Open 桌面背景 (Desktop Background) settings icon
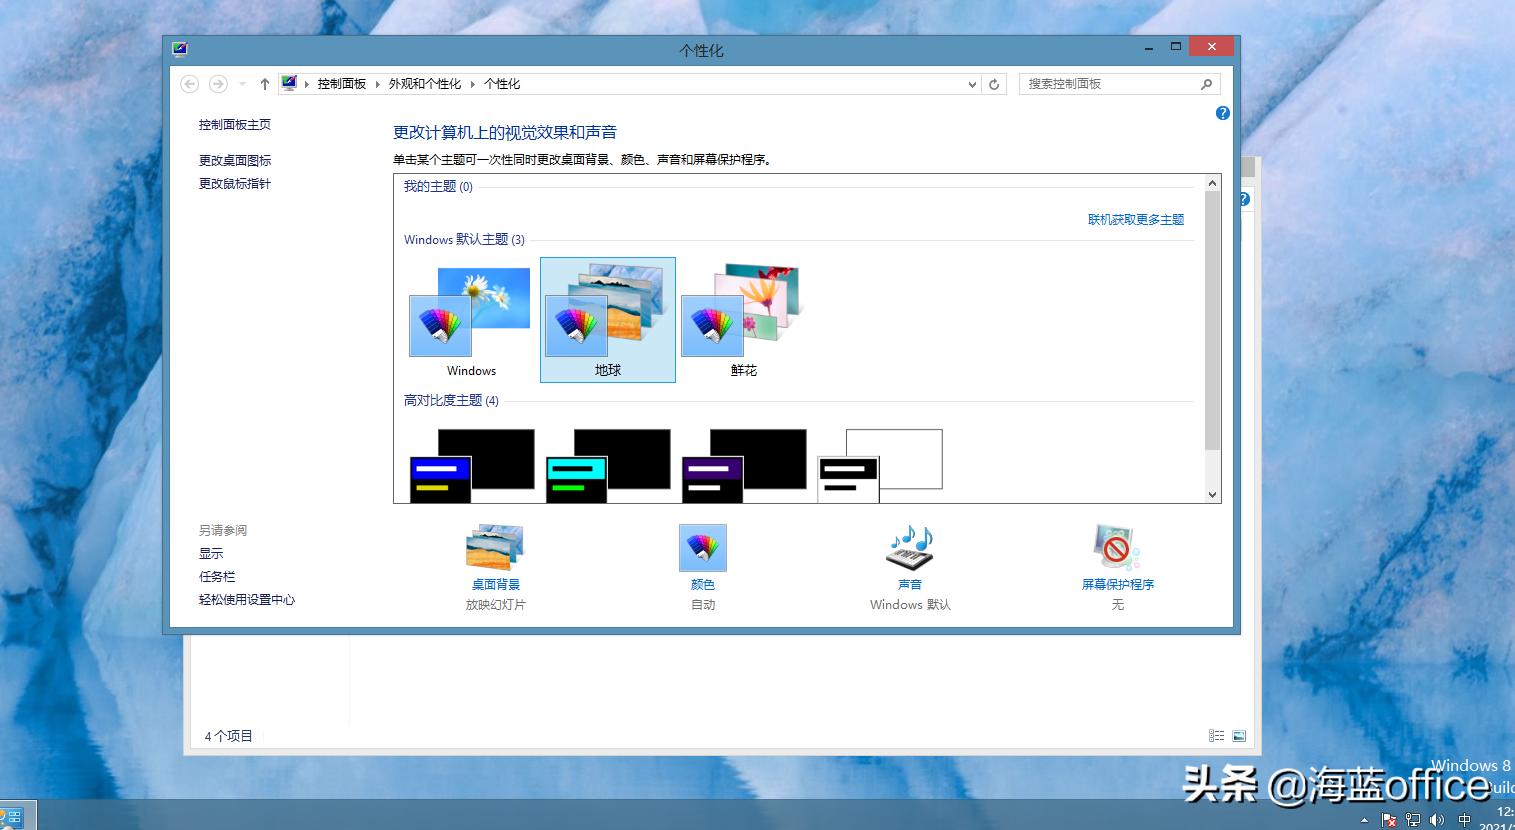1515x830 pixels. pyautogui.click(x=494, y=547)
